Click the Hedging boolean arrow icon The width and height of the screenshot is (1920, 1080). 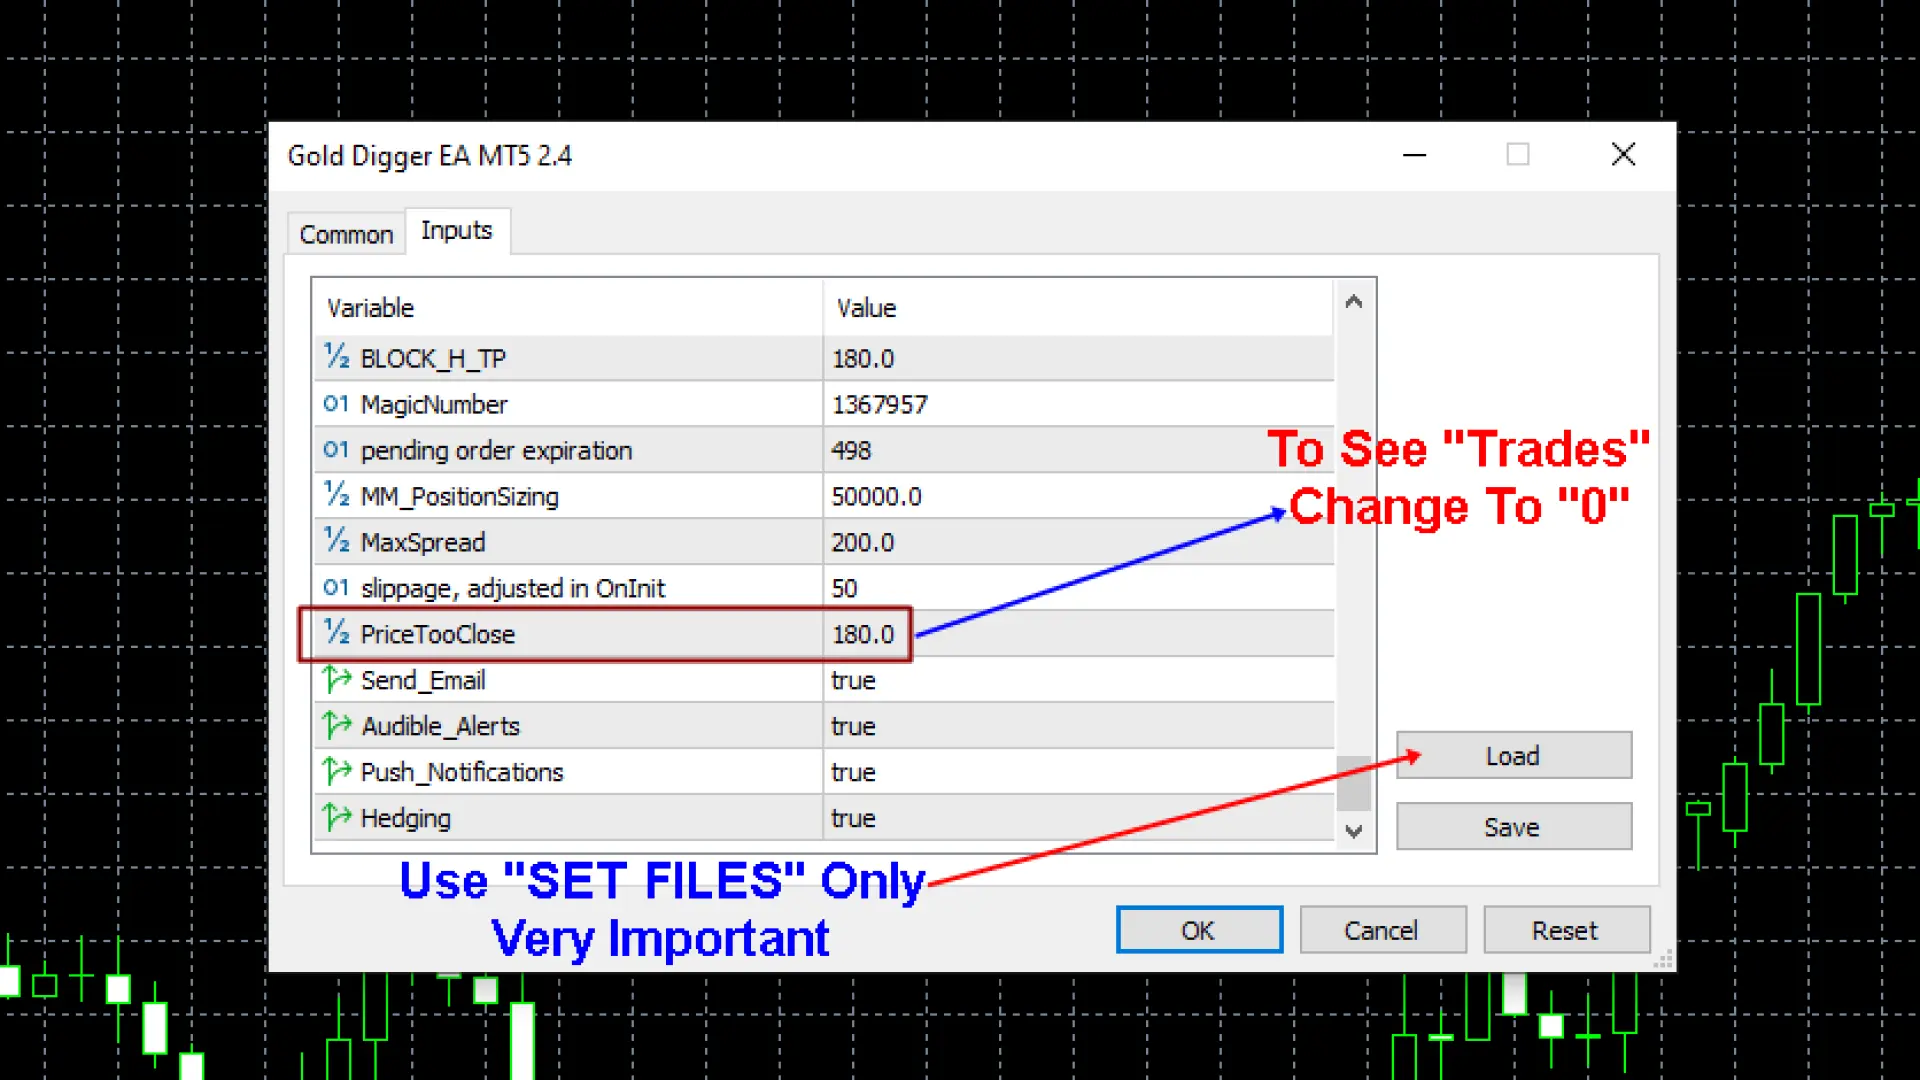336,817
